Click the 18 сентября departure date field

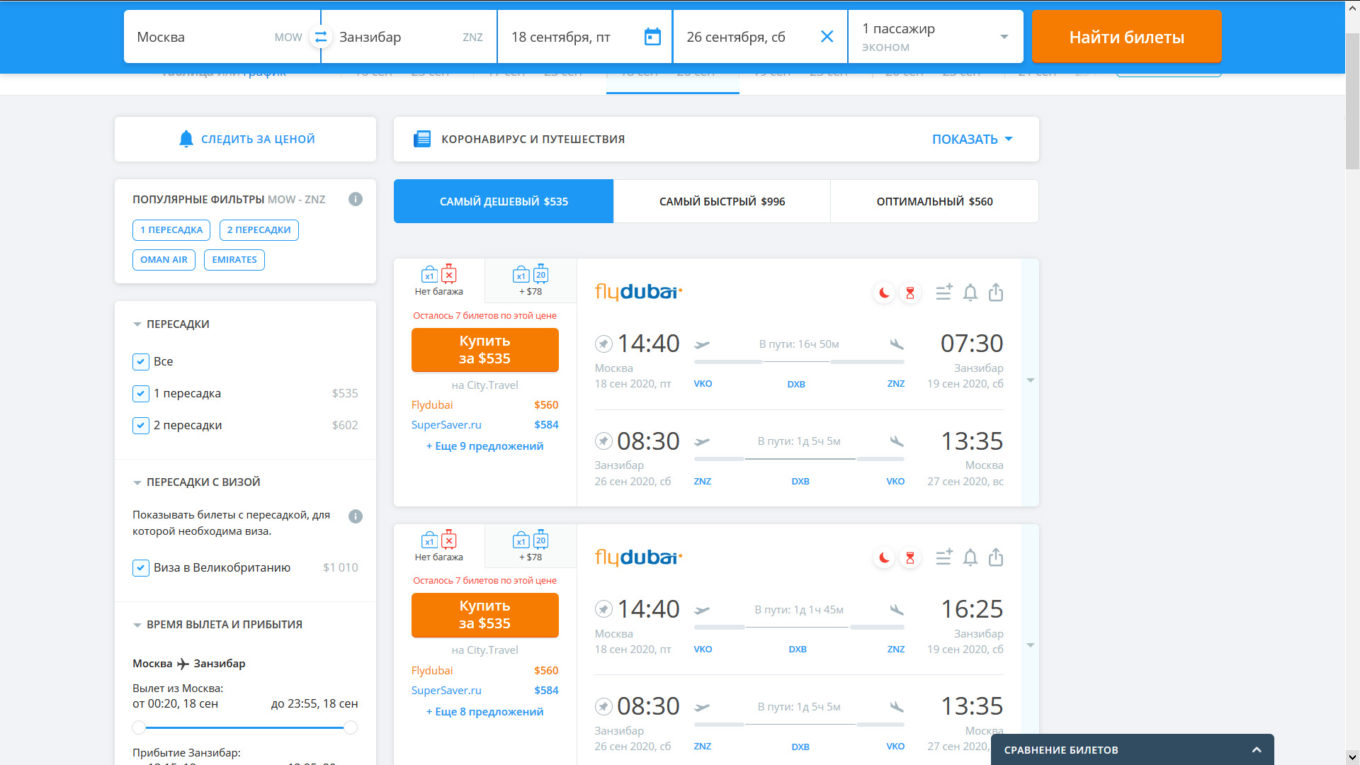(585, 37)
